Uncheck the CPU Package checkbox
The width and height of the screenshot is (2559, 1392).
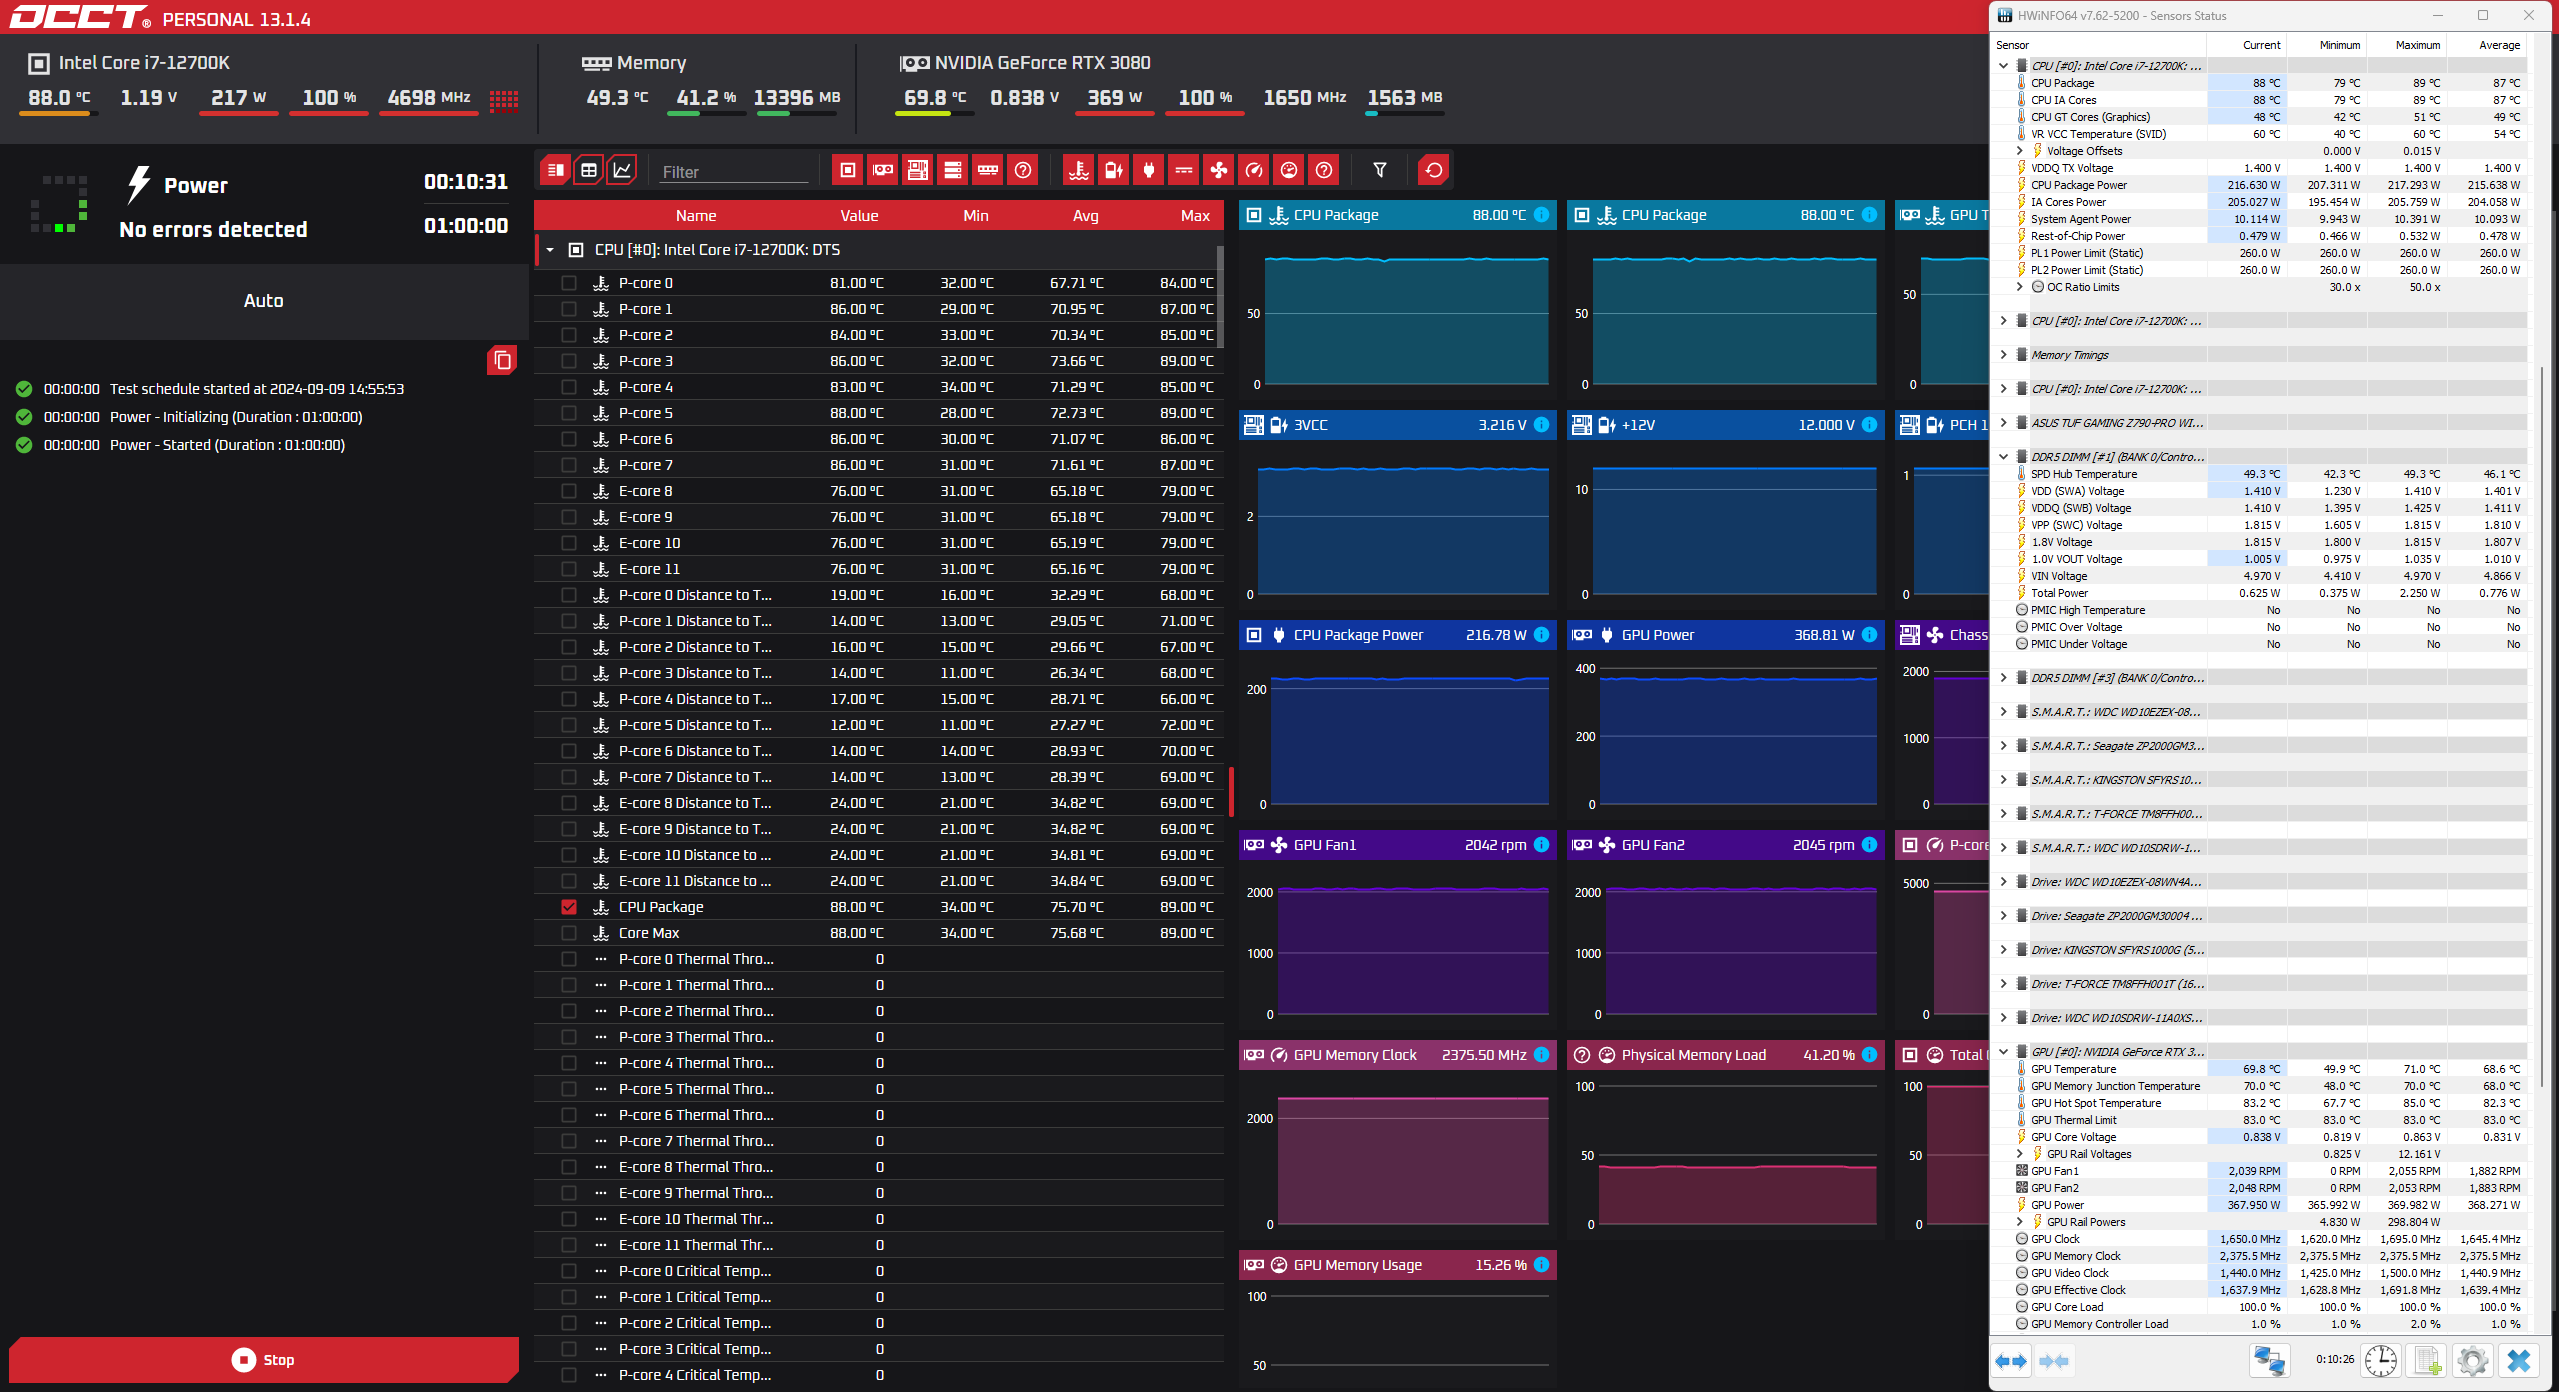click(569, 907)
